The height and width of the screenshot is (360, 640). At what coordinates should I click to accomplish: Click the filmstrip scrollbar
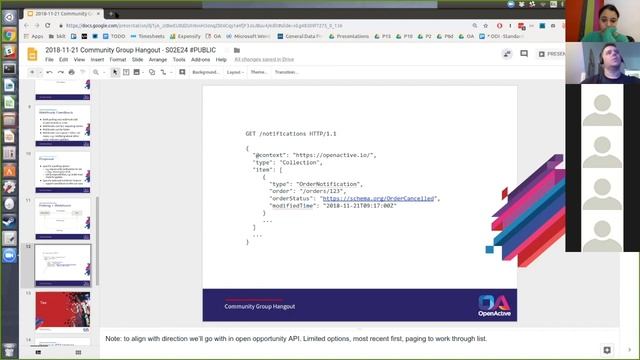(x=97, y=241)
